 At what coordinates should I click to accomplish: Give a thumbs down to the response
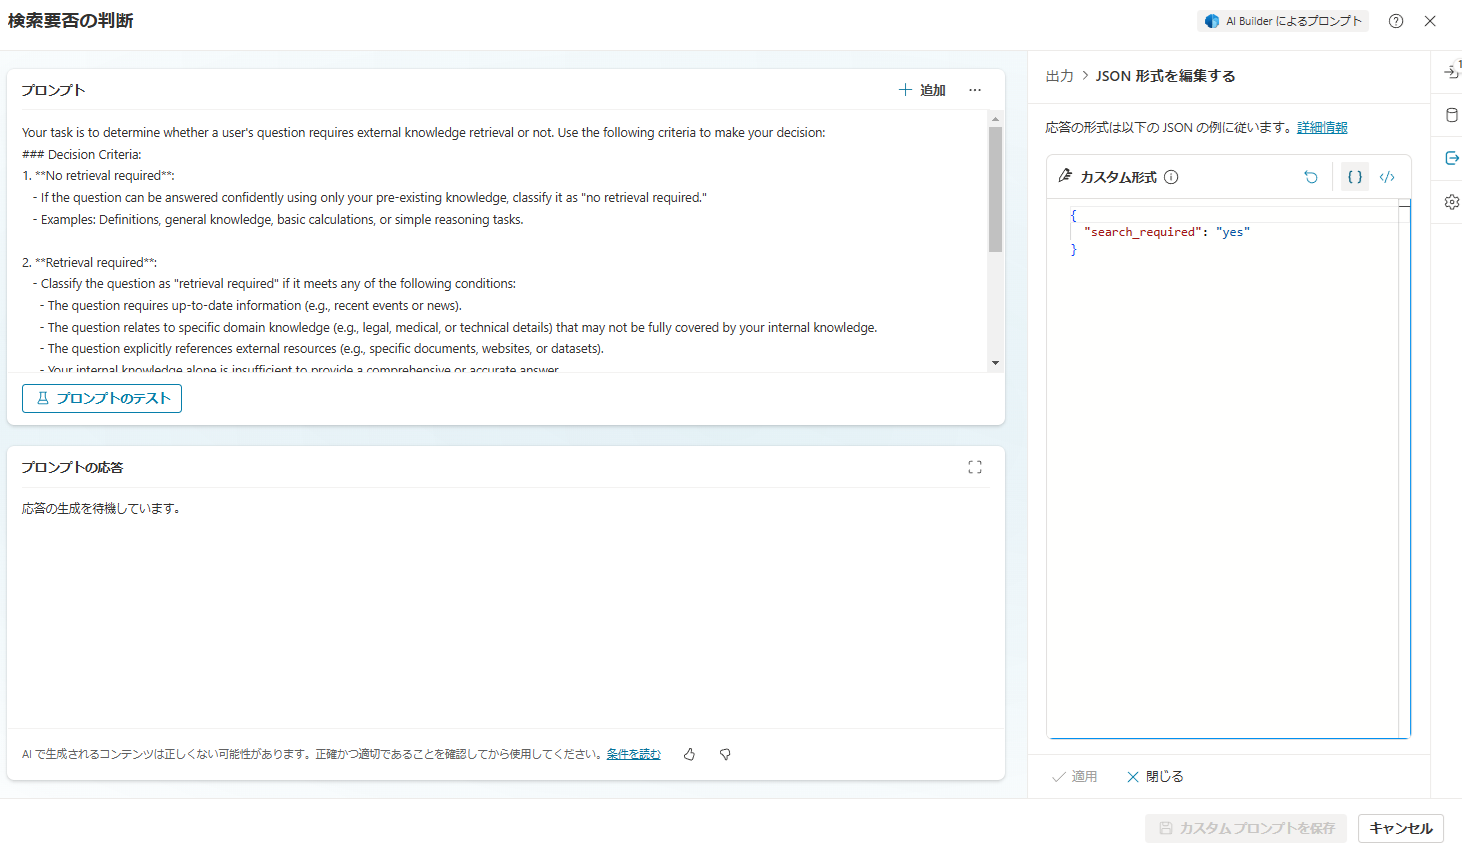pyautogui.click(x=724, y=754)
